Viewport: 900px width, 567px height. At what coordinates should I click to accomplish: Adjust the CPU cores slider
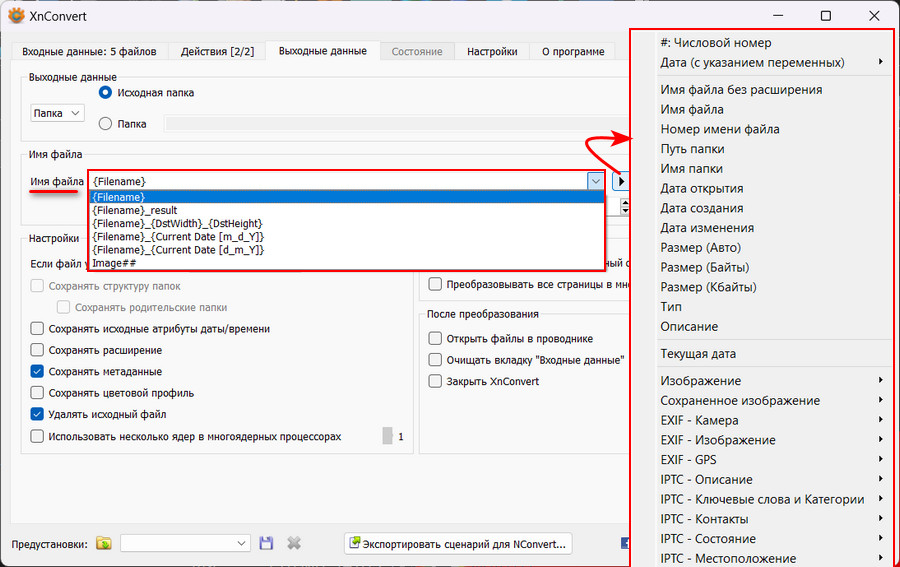[387, 436]
